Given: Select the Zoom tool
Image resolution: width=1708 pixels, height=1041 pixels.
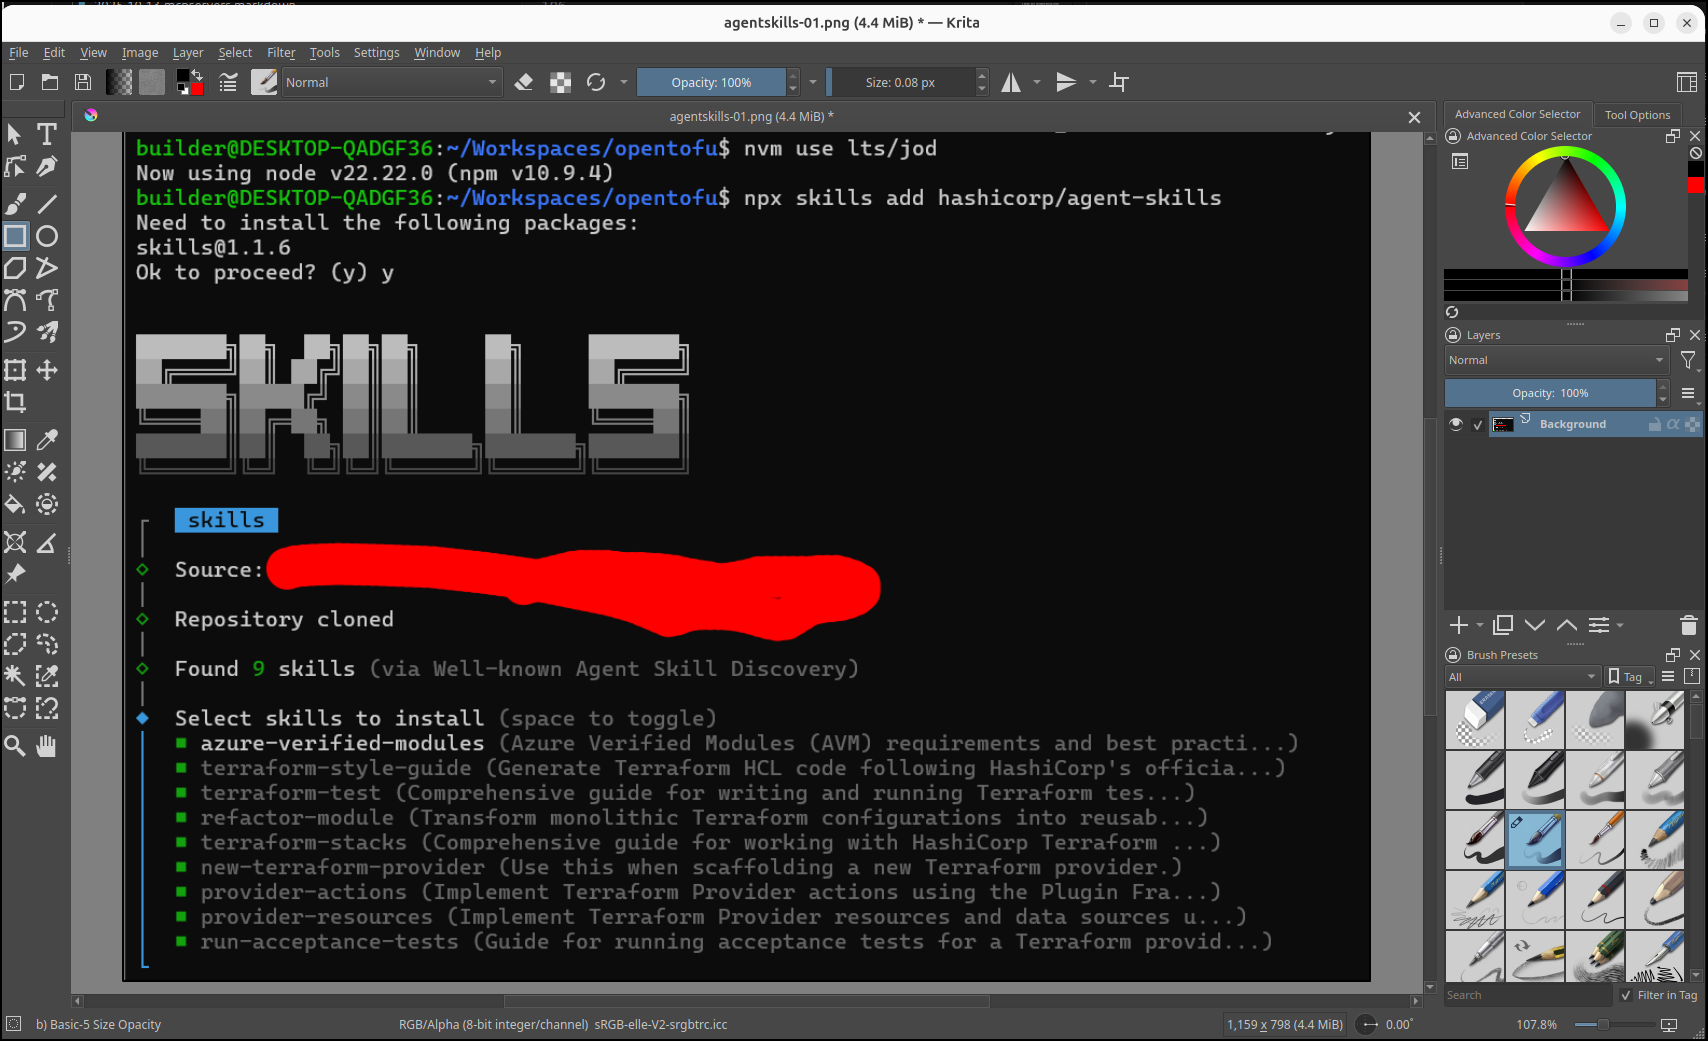Looking at the screenshot, I should (x=15, y=745).
